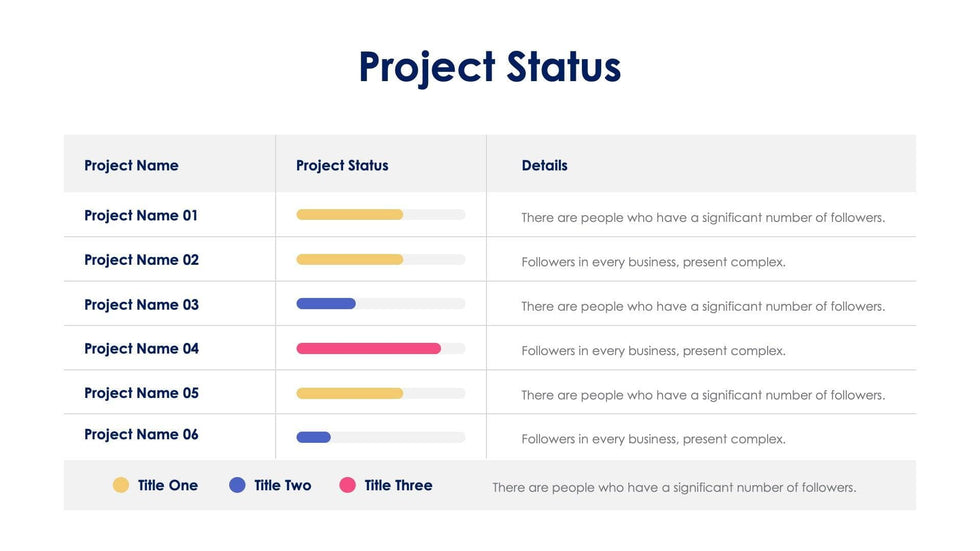Click the Title One legend label

pyautogui.click(x=168, y=486)
